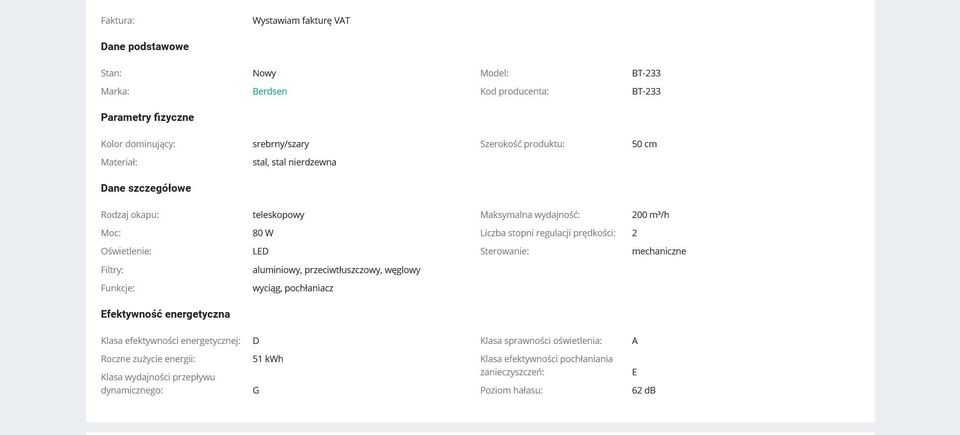Click the "62 dB" noise level value
Image resolution: width=960 pixels, height=435 pixels.
pos(644,390)
